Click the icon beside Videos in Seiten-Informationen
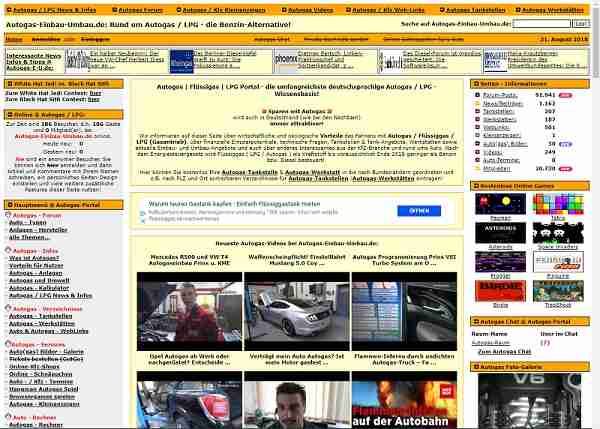This screenshot has width=600, height=429. 477,152
